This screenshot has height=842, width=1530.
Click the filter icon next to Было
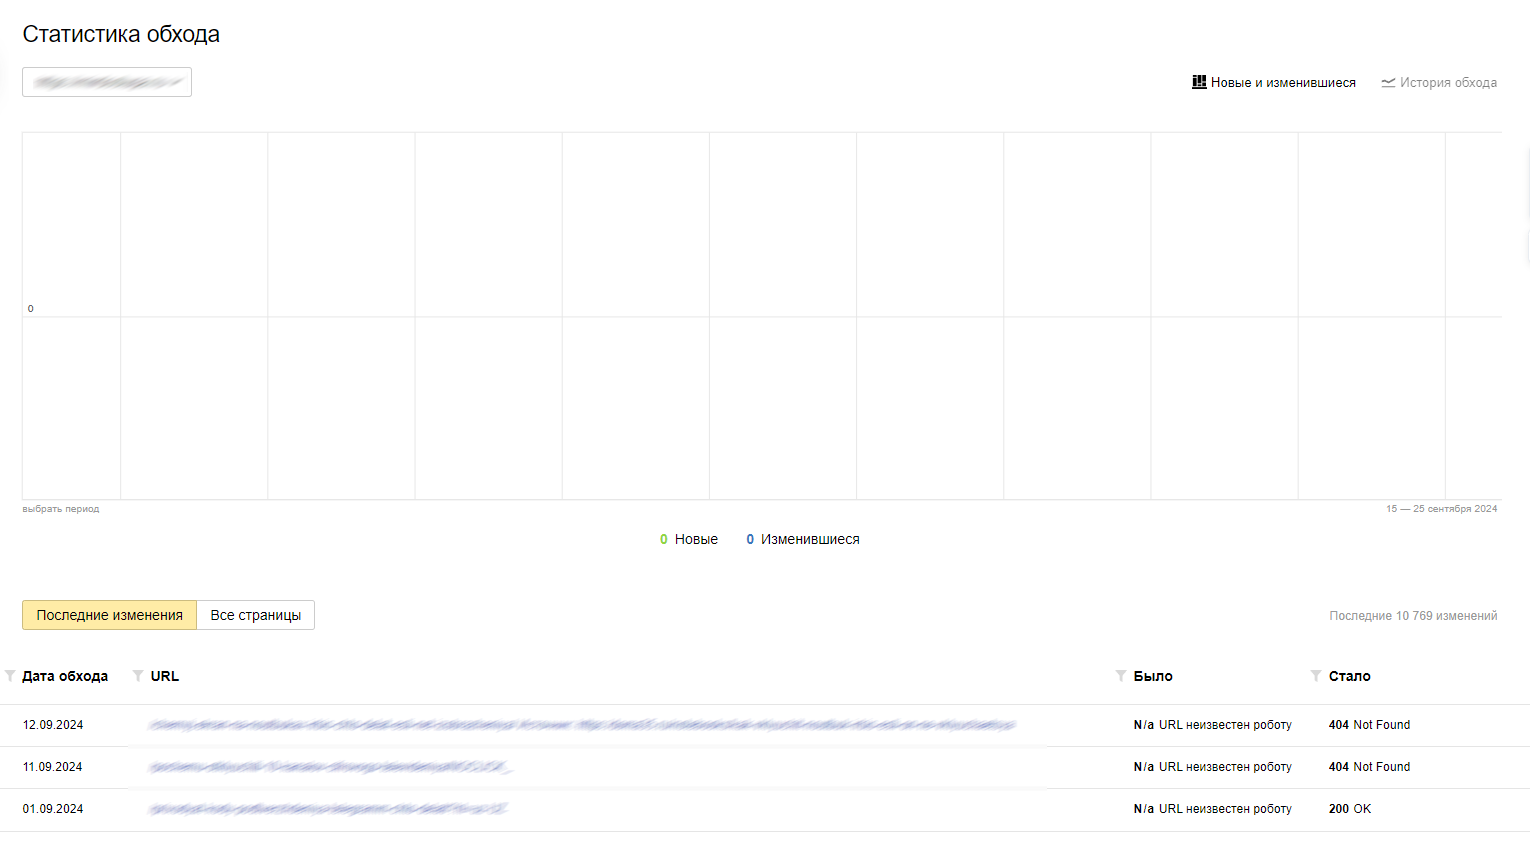coord(1121,676)
